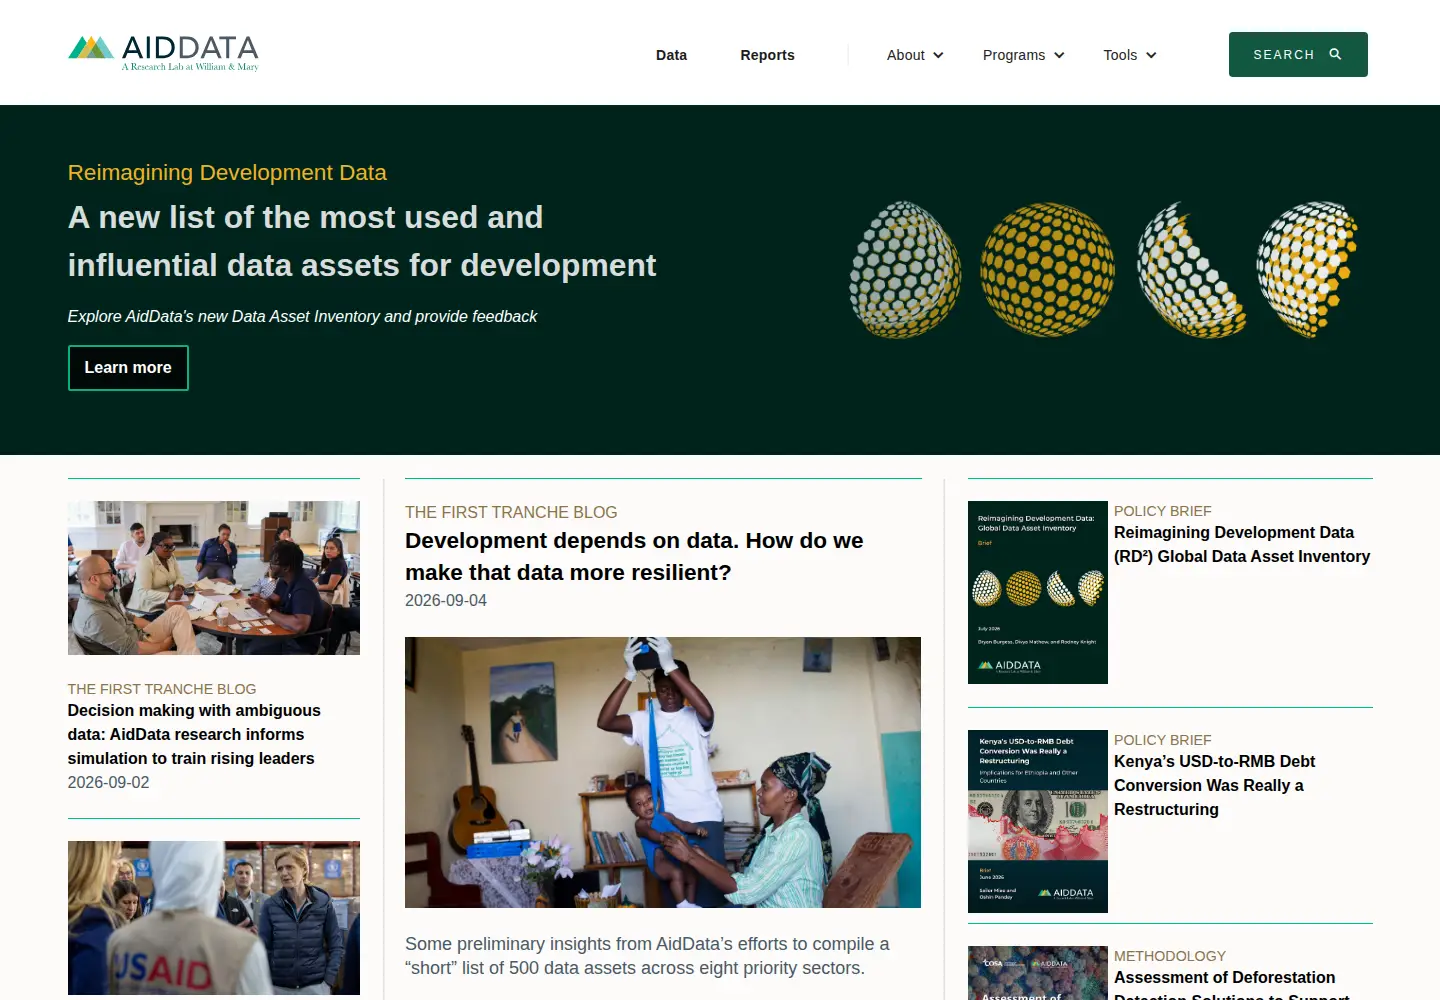Image resolution: width=1440 pixels, height=1000 pixels.
Task: Open the Data menu item
Action: point(671,55)
